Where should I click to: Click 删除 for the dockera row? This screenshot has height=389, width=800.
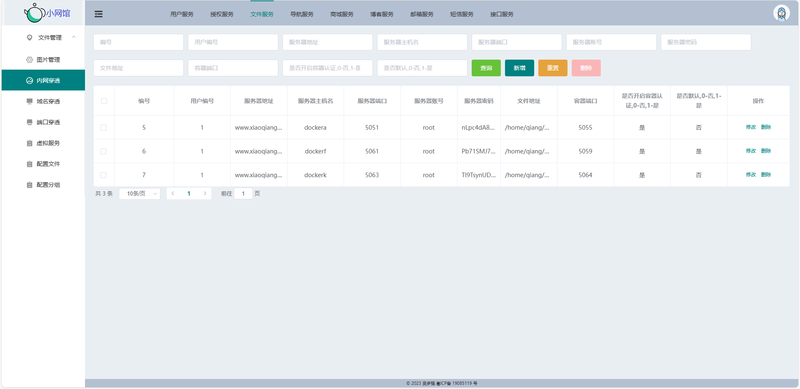[766, 128]
